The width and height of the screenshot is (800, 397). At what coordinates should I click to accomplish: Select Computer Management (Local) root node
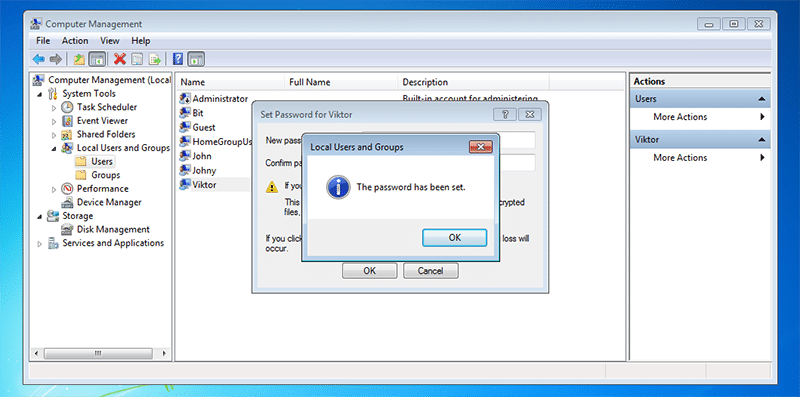109,80
